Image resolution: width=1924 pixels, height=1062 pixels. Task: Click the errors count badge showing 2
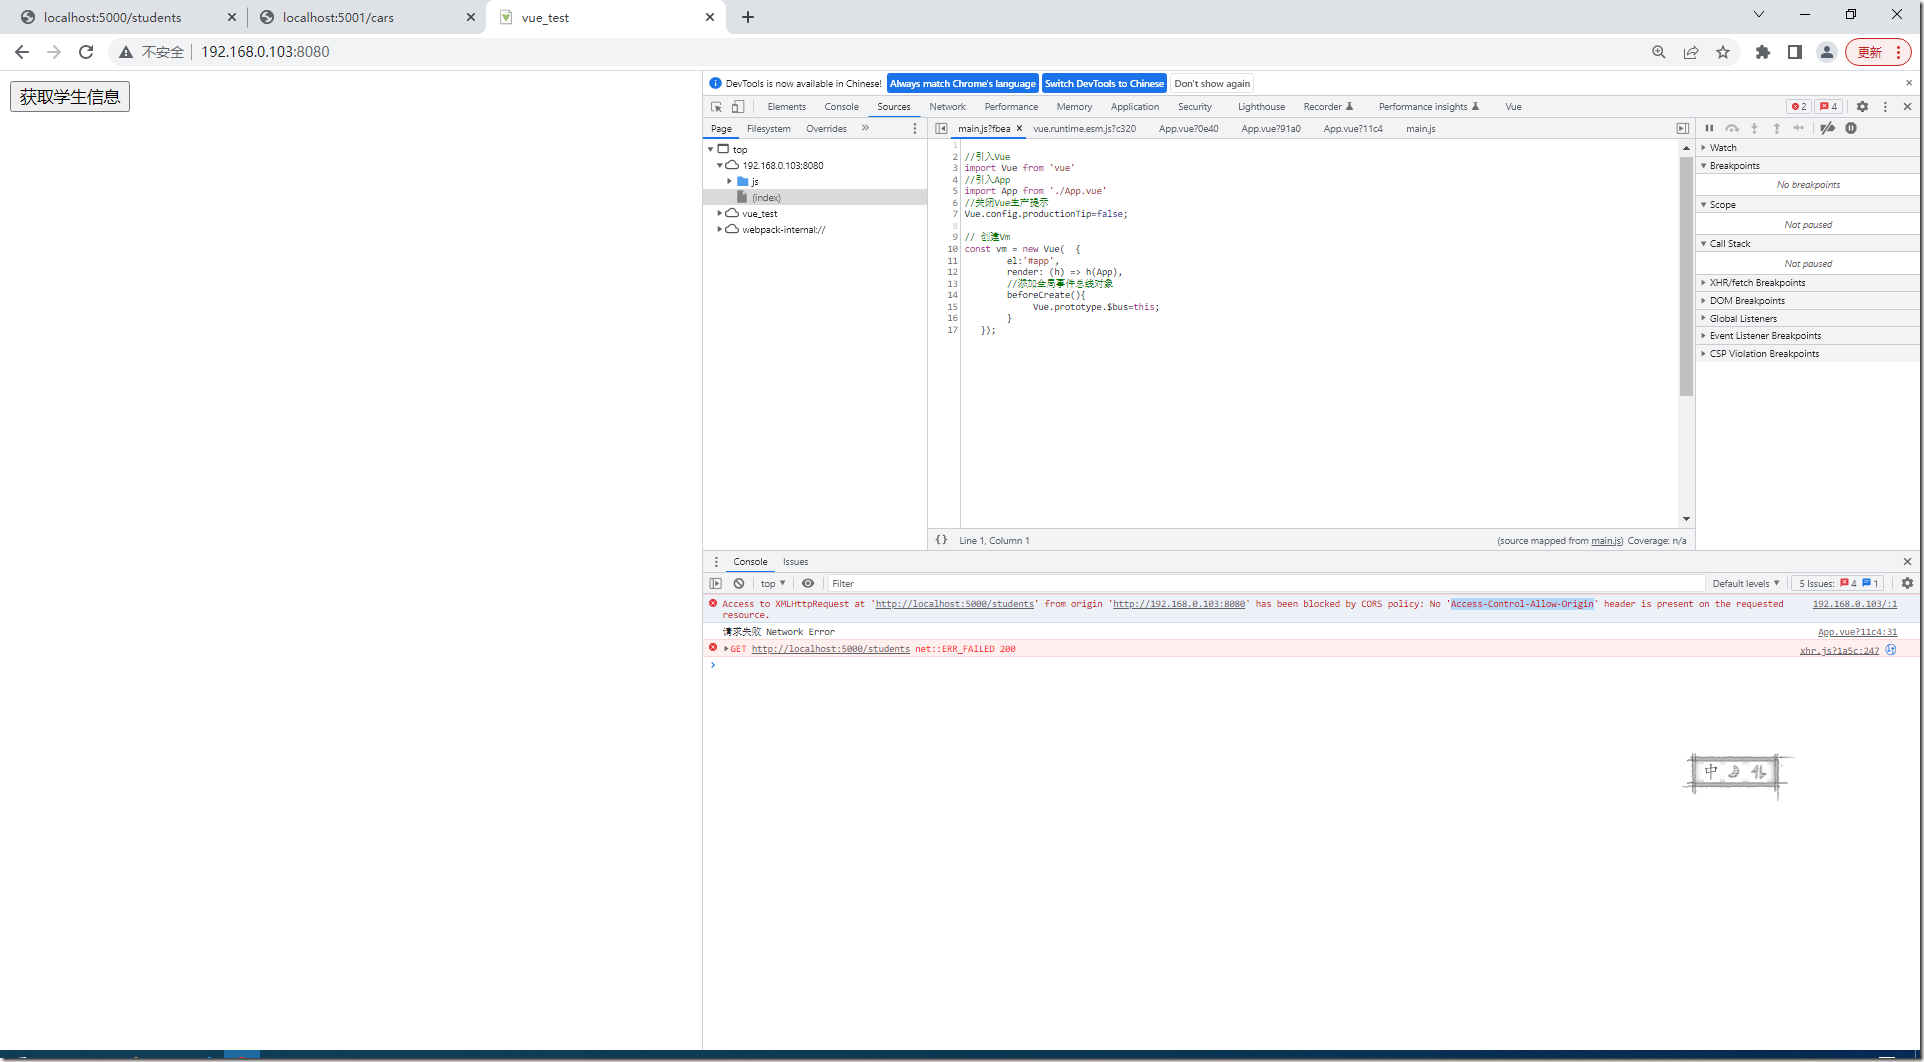point(1798,107)
